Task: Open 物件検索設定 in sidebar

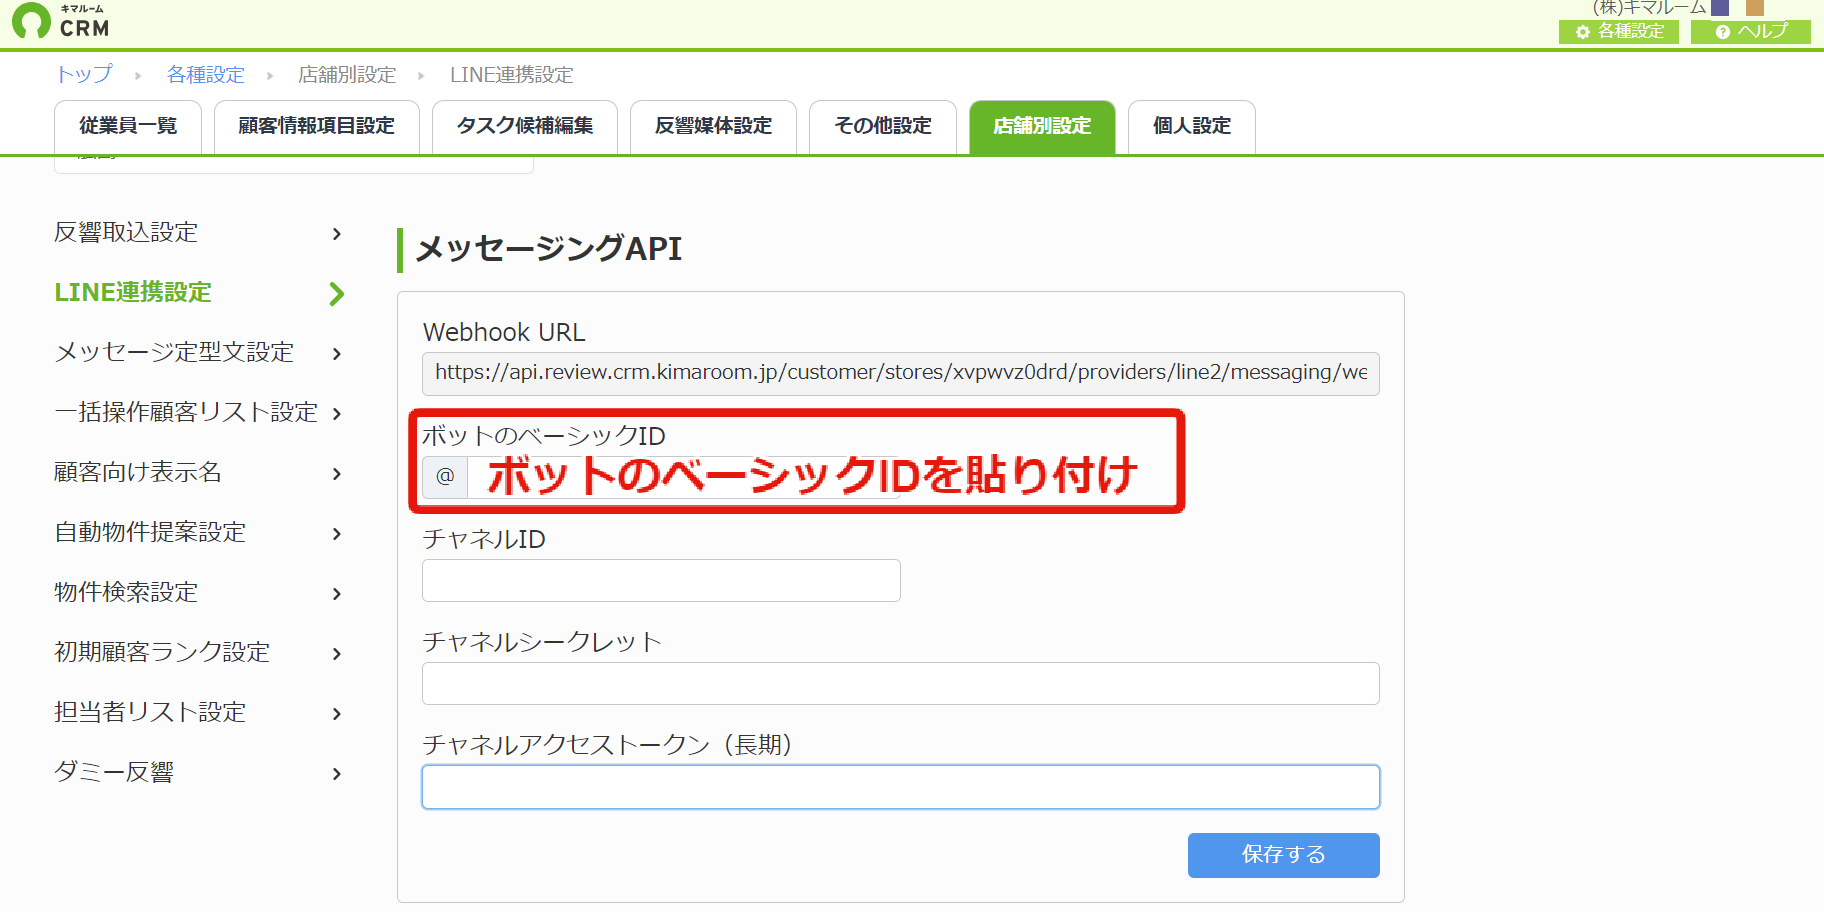Action: (x=126, y=592)
